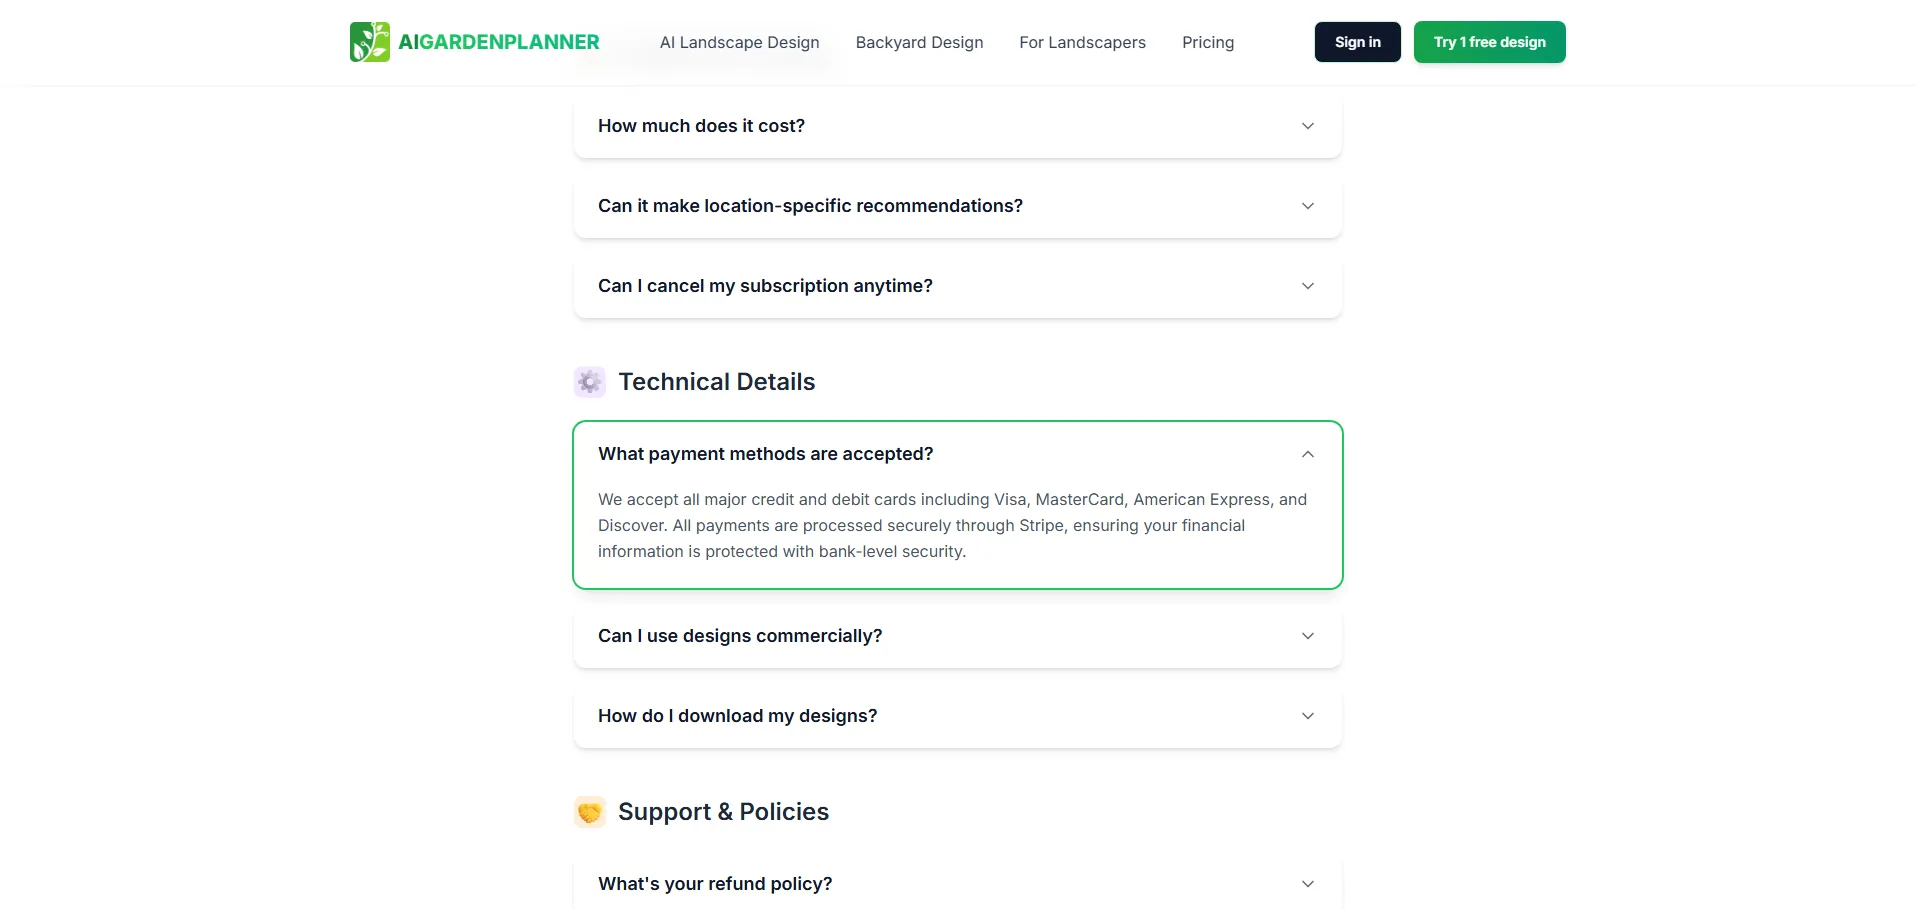Navigate to Pricing

pyautogui.click(x=1207, y=42)
